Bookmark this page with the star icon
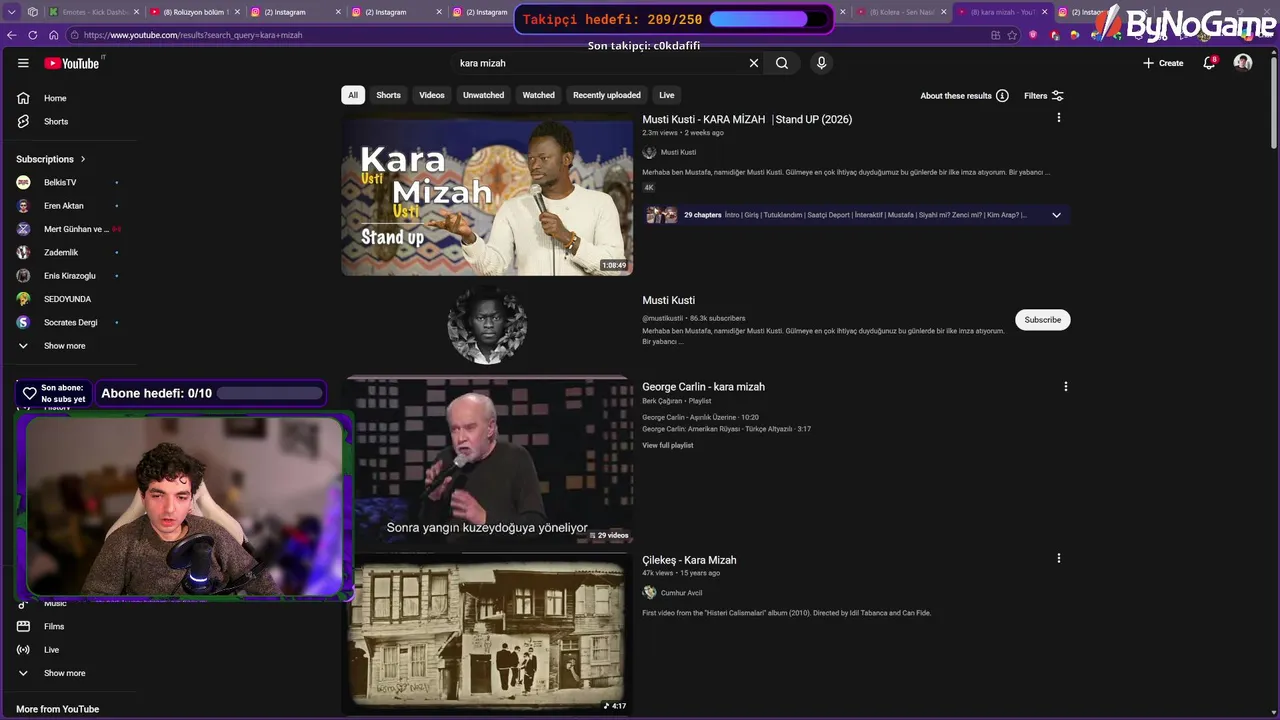The height and width of the screenshot is (720, 1280). pos(1012,35)
